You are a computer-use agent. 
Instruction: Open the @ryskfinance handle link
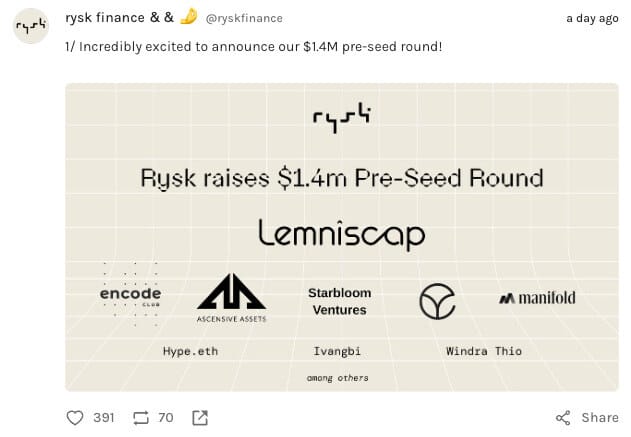point(244,18)
